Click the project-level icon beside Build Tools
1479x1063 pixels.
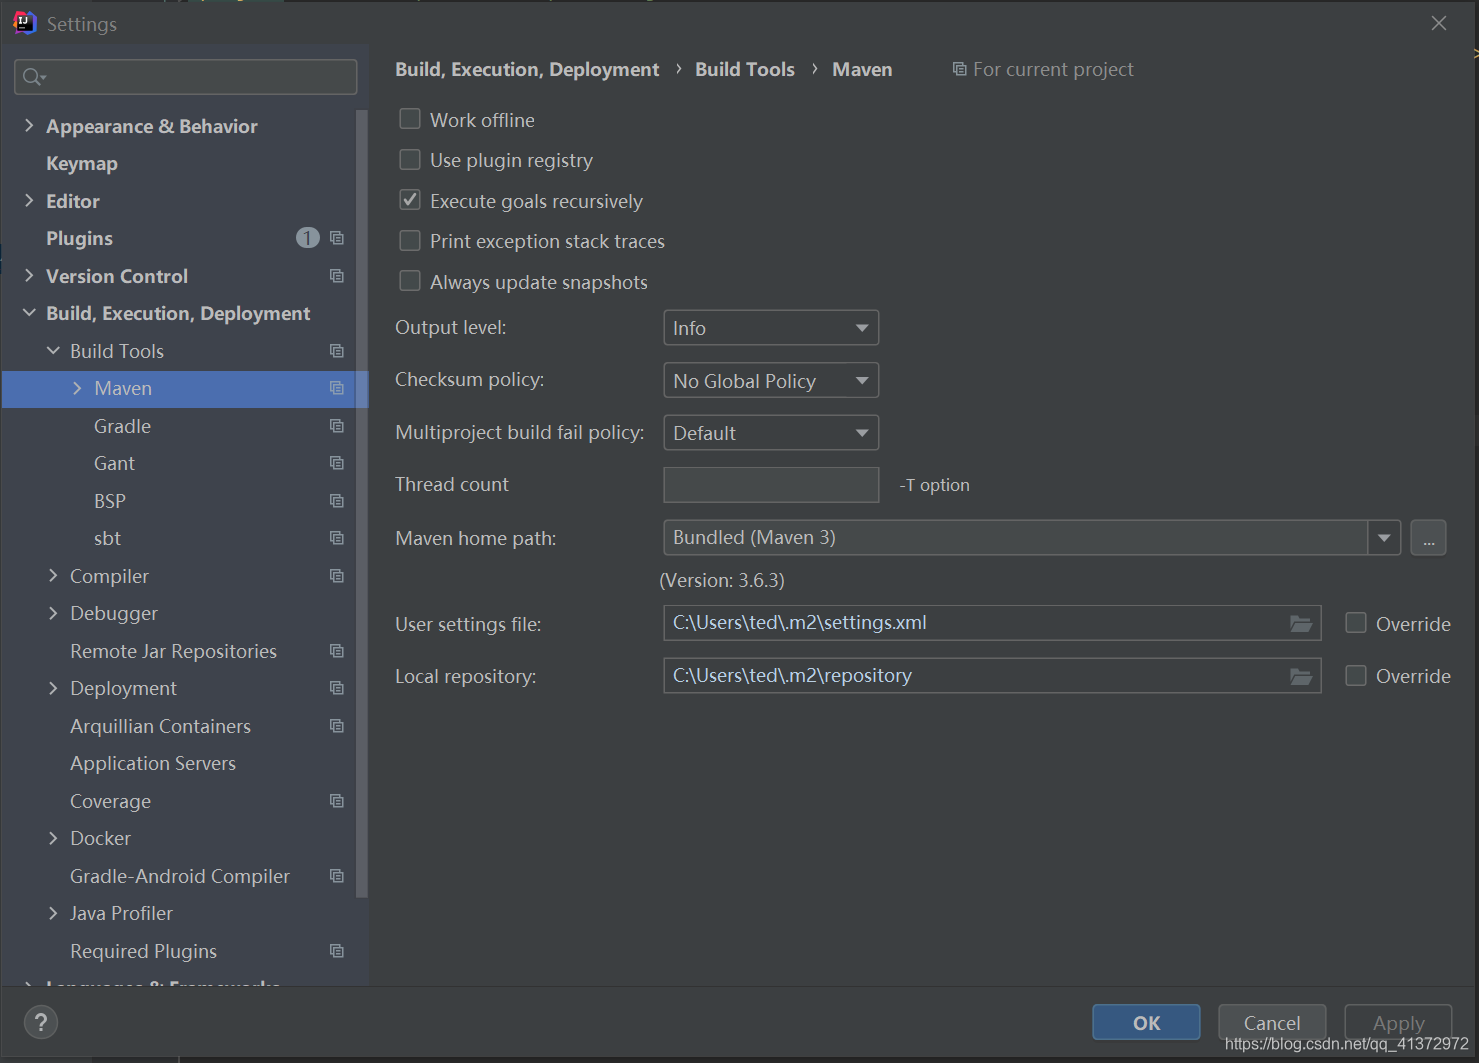pos(337,351)
